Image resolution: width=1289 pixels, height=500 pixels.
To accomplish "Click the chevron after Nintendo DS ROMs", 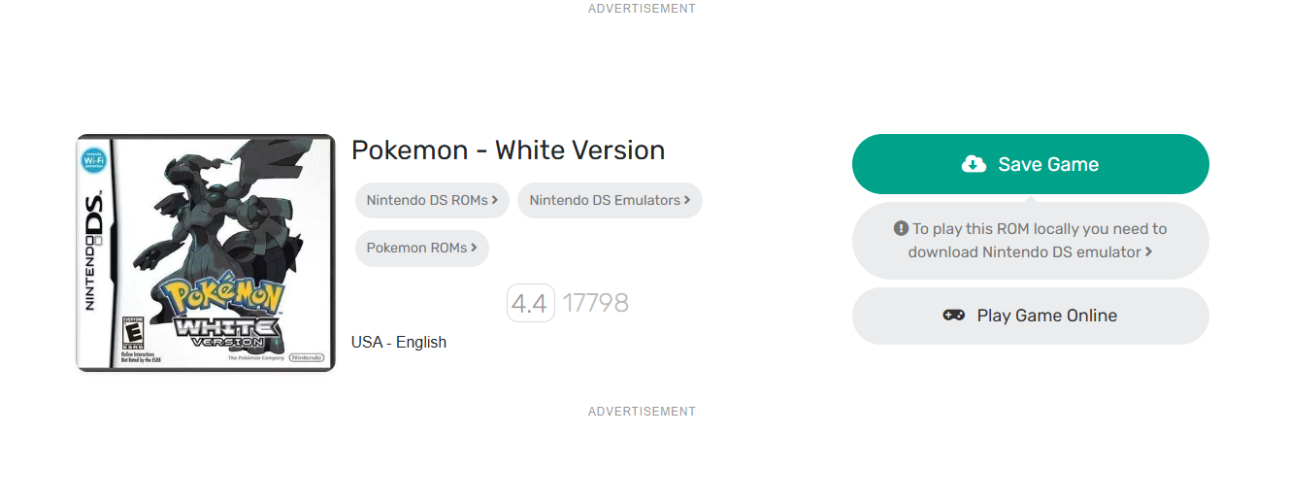I will pyautogui.click(x=495, y=200).
